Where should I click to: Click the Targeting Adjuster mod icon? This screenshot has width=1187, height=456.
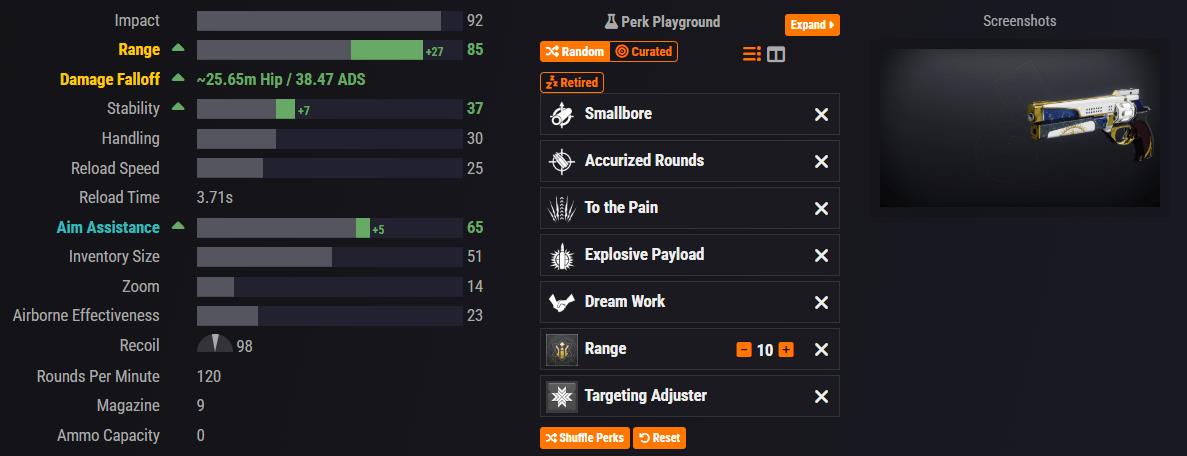tap(562, 396)
